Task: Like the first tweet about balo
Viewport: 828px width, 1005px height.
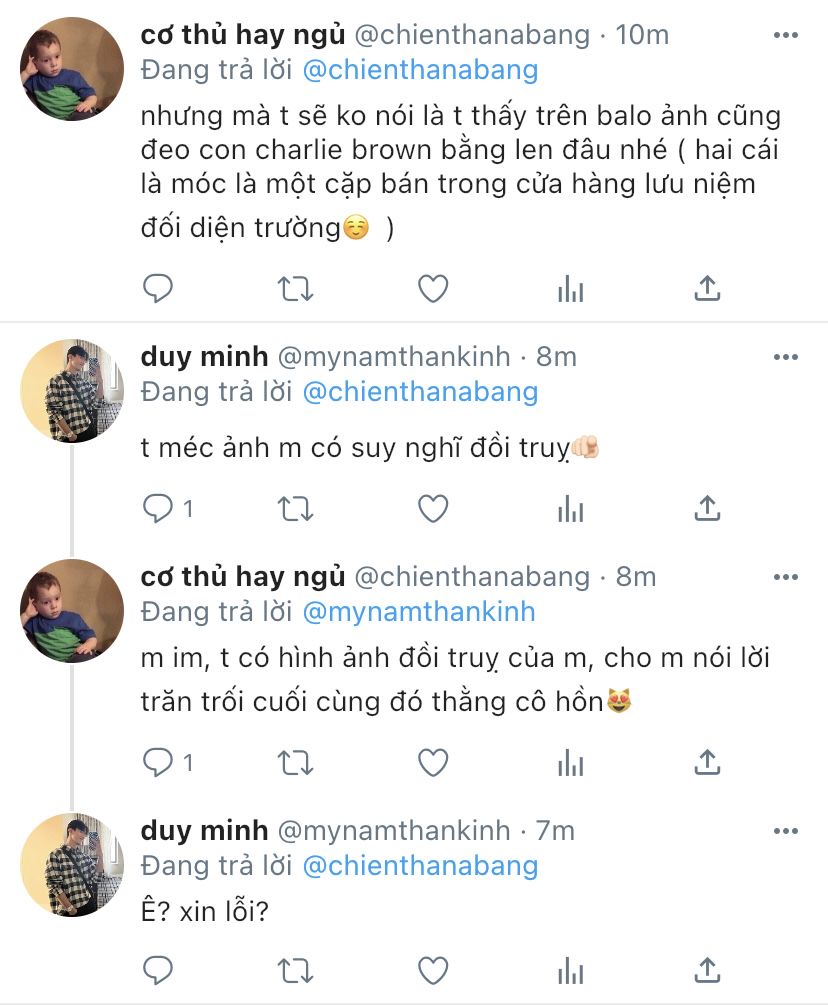Action: (432, 289)
